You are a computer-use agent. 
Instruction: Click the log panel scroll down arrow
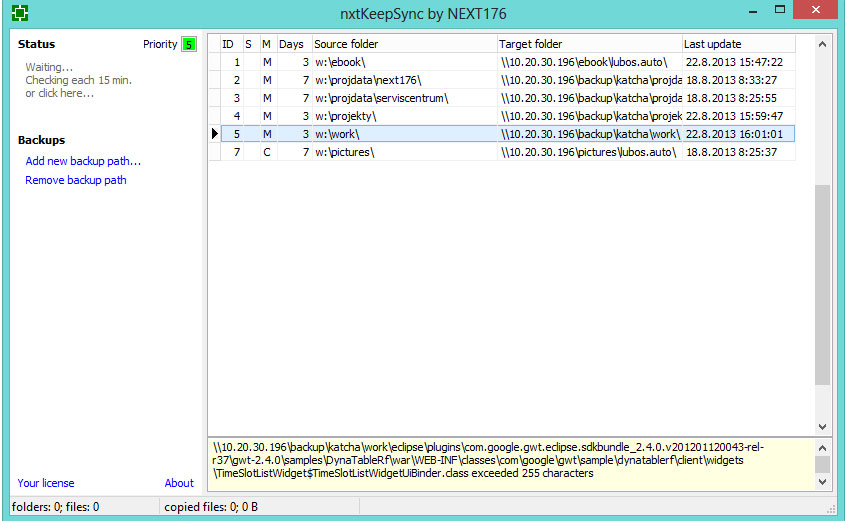822,482
